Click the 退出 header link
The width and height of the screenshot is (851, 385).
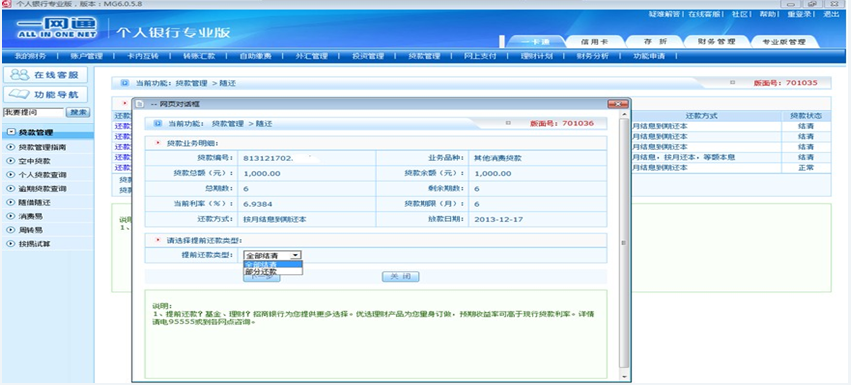(831, 14)
